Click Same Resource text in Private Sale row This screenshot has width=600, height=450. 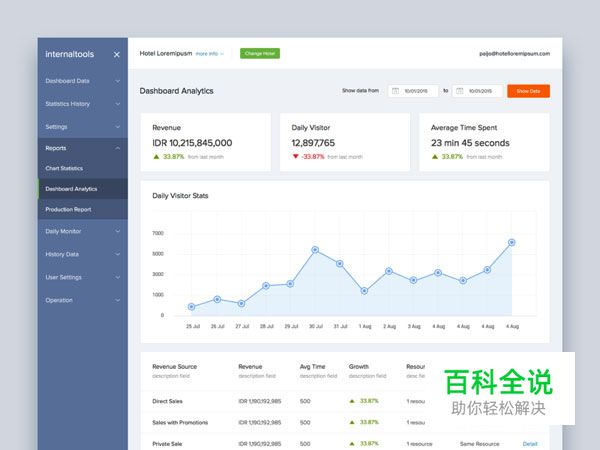[479, 444]
